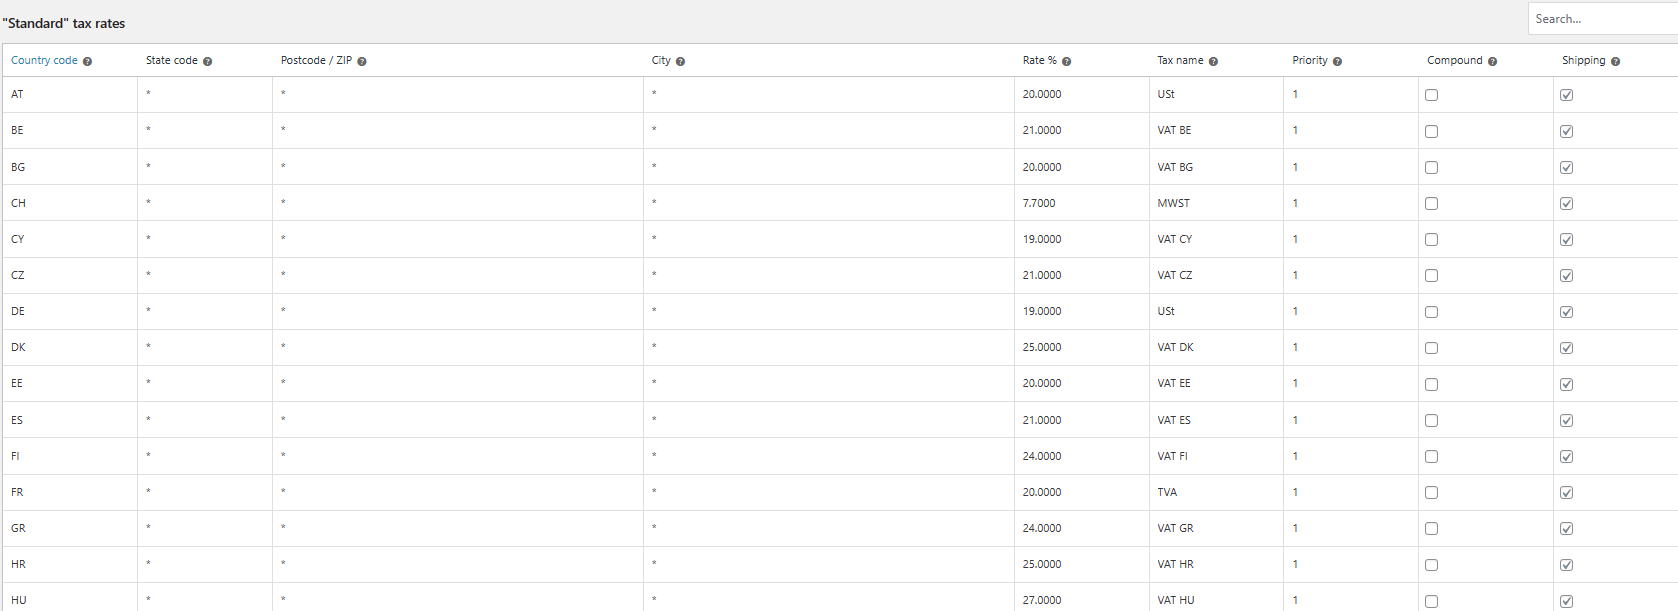Click help icon next to Country code
Screen dimensions: 1678x611
tap(87, 62)
